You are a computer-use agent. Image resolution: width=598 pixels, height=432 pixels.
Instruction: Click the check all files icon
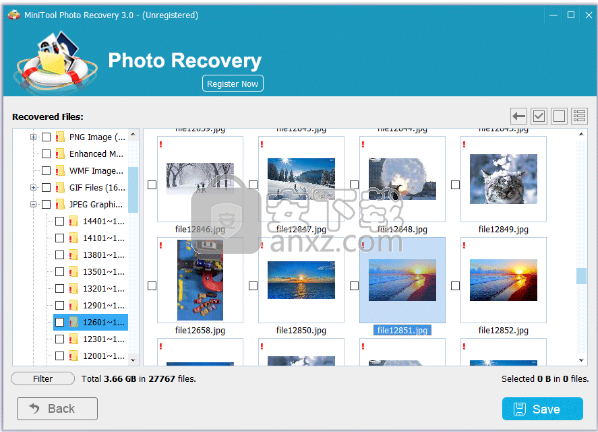(x=539, y=116)
